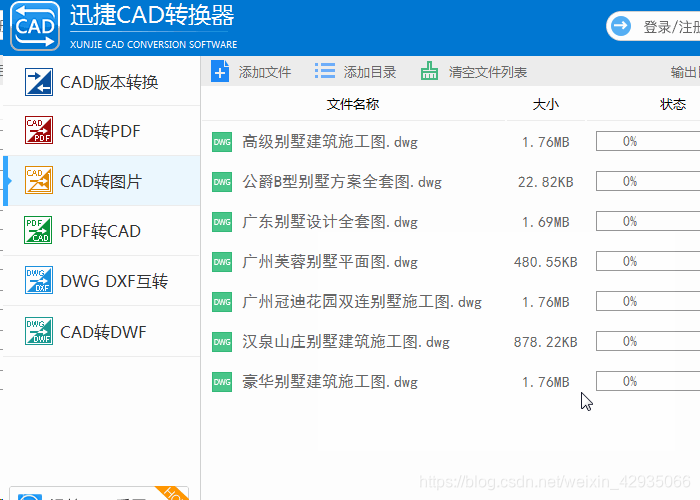Click the DWG DXF互转 sidebar icon

[39, 280]
